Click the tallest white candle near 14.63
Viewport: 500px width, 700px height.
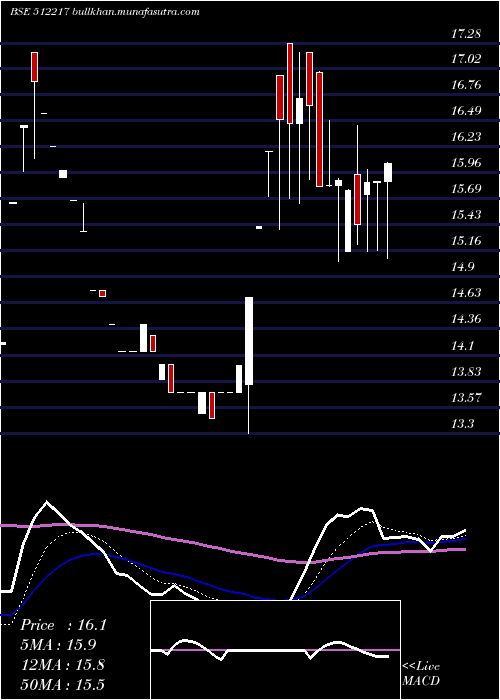click(x=249, y=341)
